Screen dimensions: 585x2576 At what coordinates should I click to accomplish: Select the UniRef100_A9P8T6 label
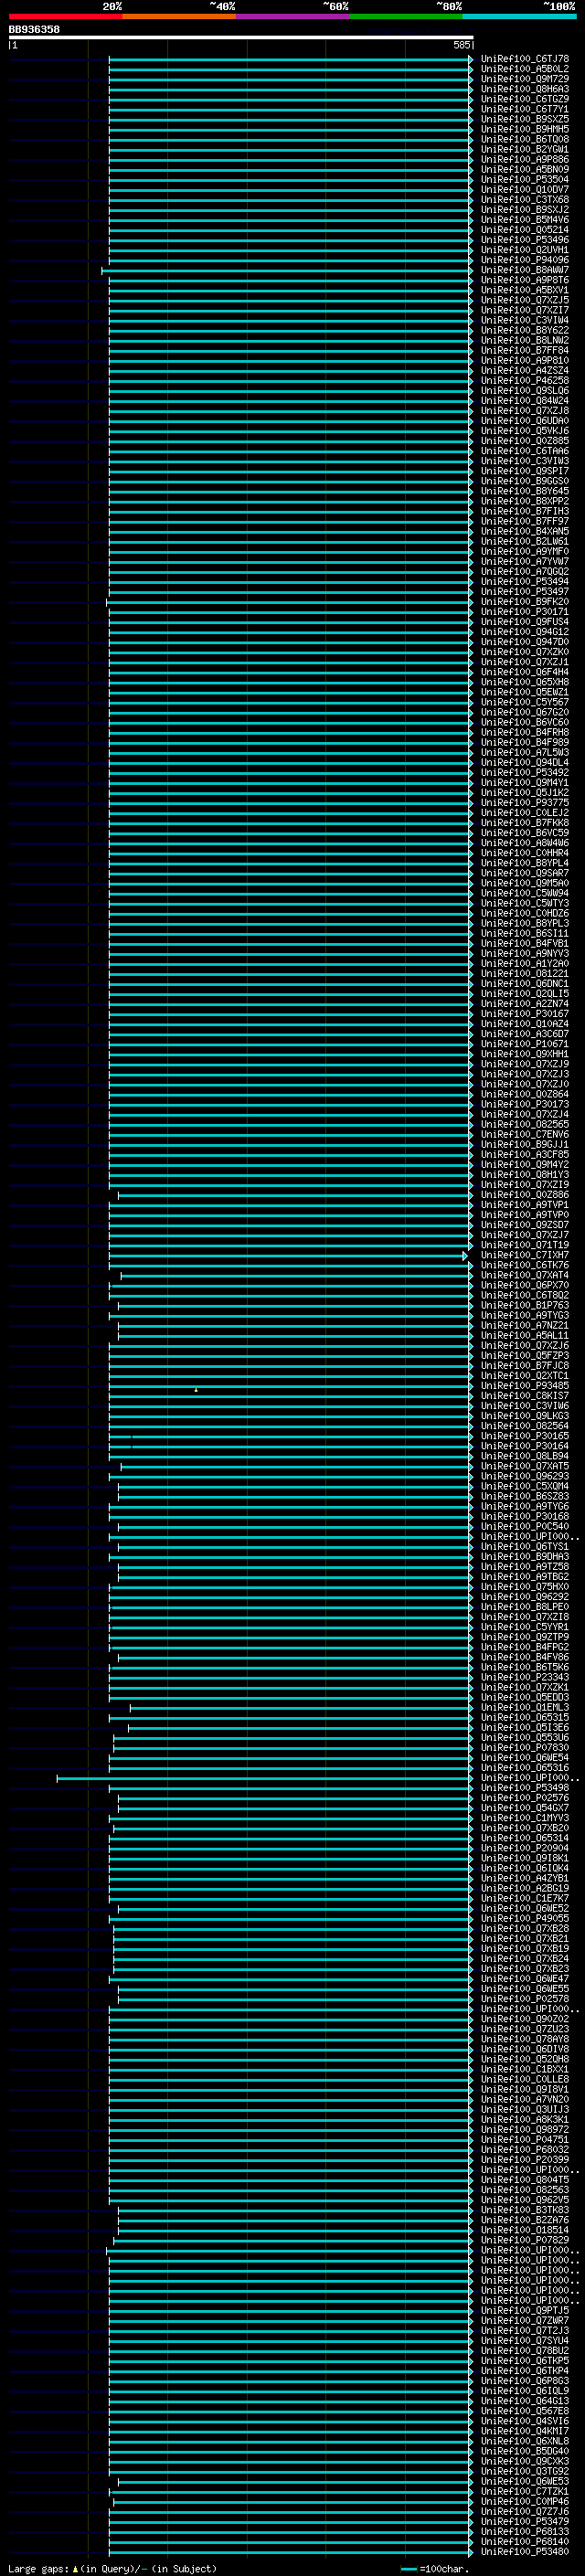pos(525,280)
